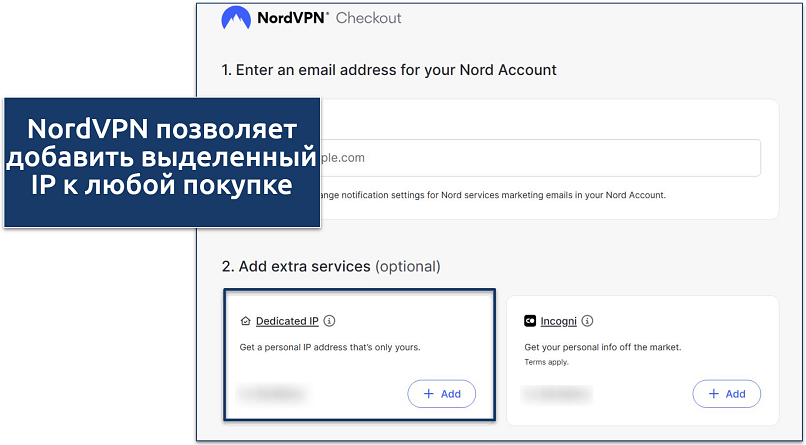Image resolution: width=806 pixels, height=445 pixels.
Task: Click the 'Enter an email address' heading
Action: point(389,70)
